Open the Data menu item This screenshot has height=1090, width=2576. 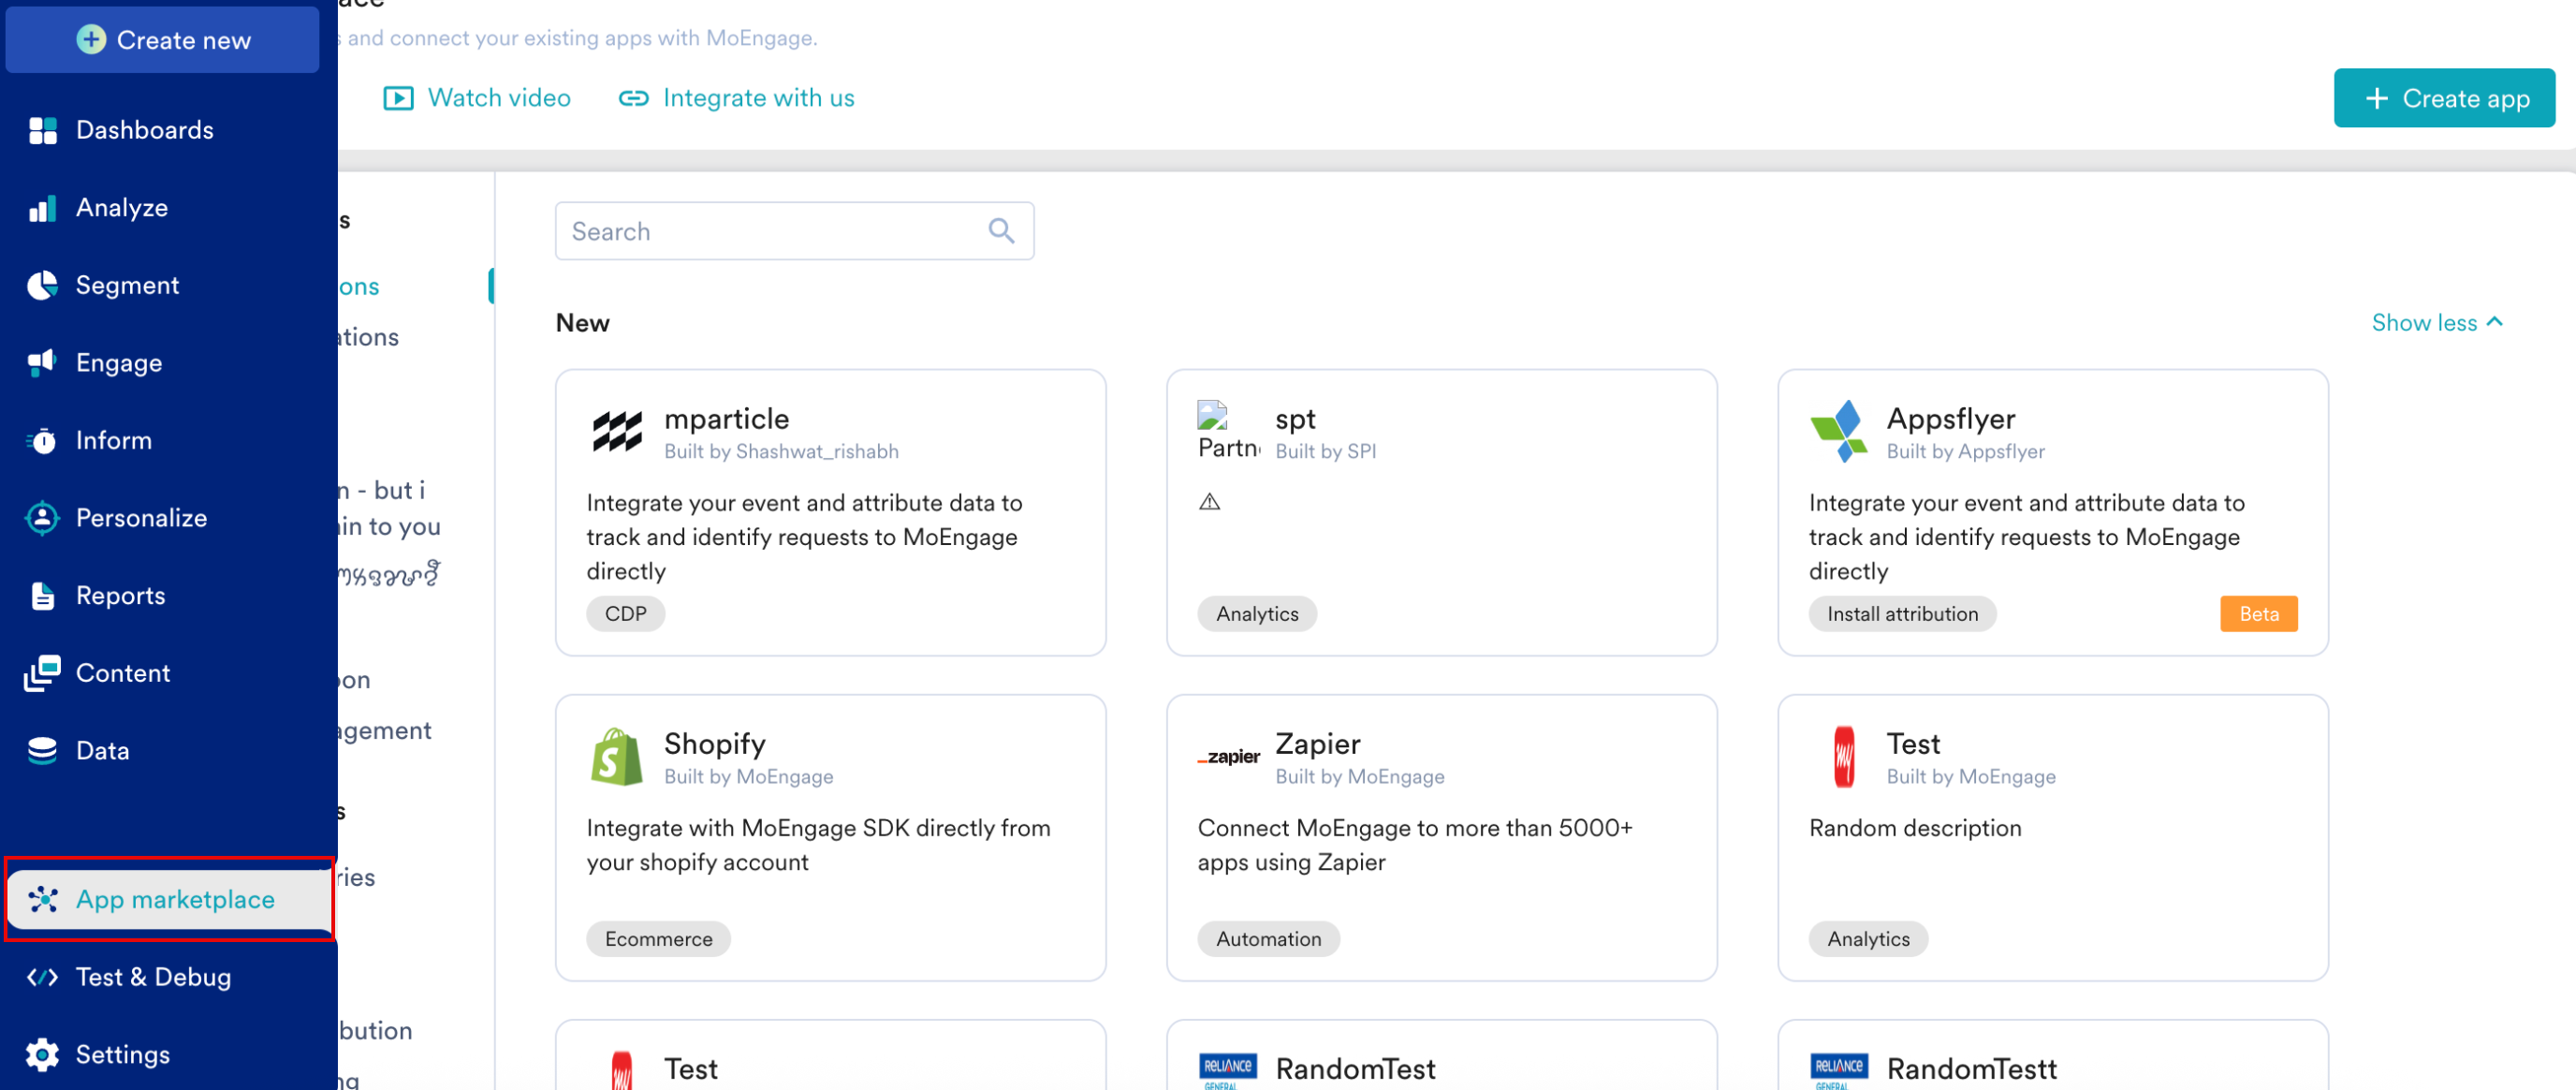[x=102, y=751]
